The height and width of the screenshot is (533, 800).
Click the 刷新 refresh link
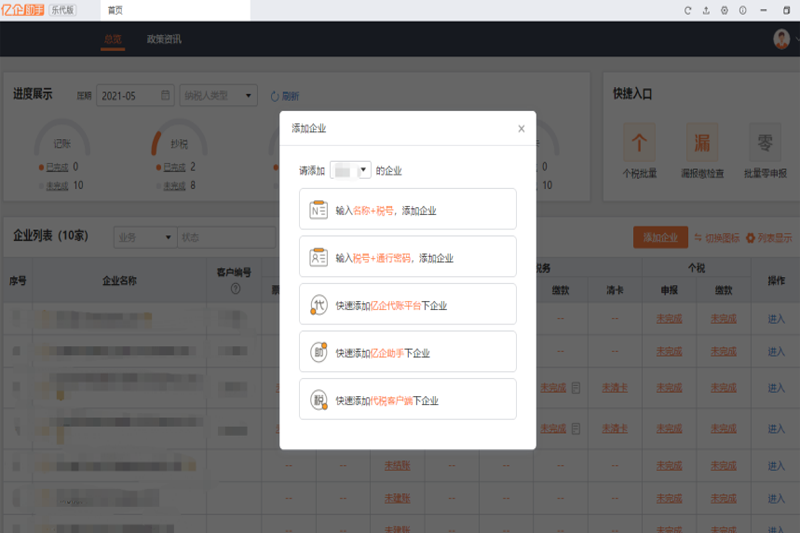(x=285, y=96)
